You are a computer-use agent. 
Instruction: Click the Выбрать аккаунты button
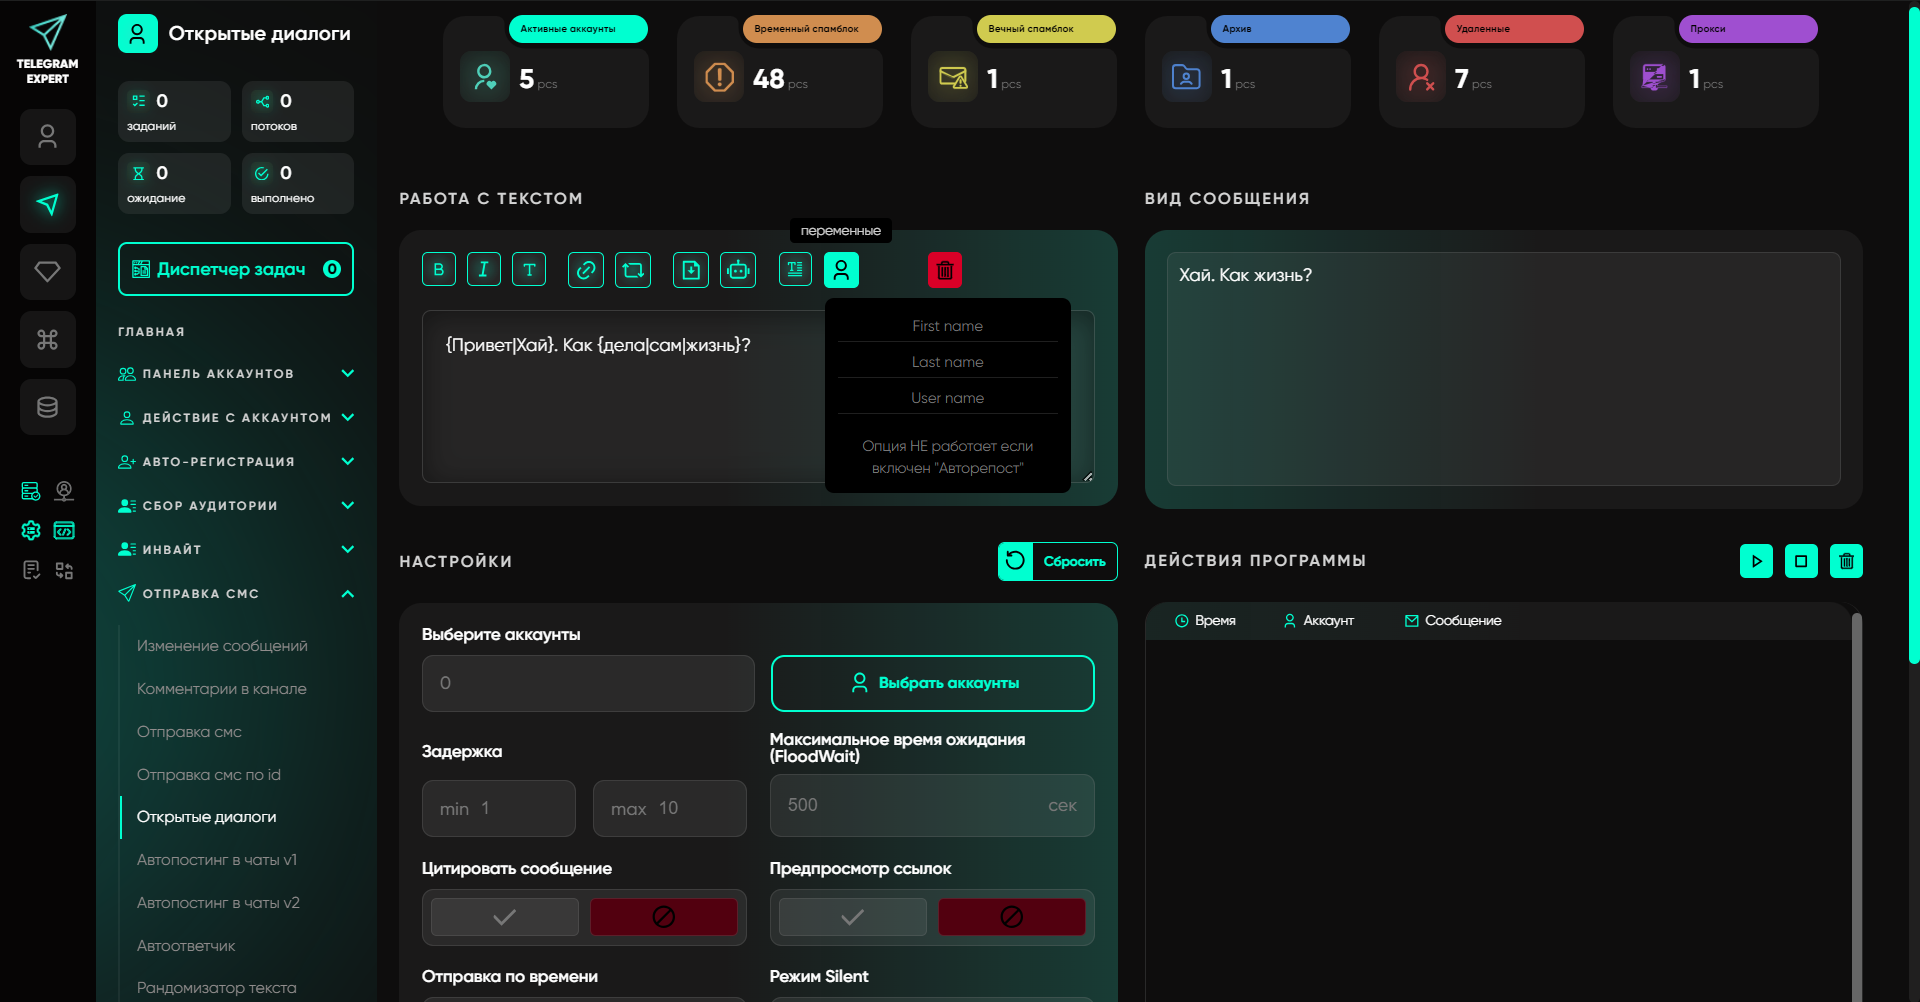click(932, 683)
